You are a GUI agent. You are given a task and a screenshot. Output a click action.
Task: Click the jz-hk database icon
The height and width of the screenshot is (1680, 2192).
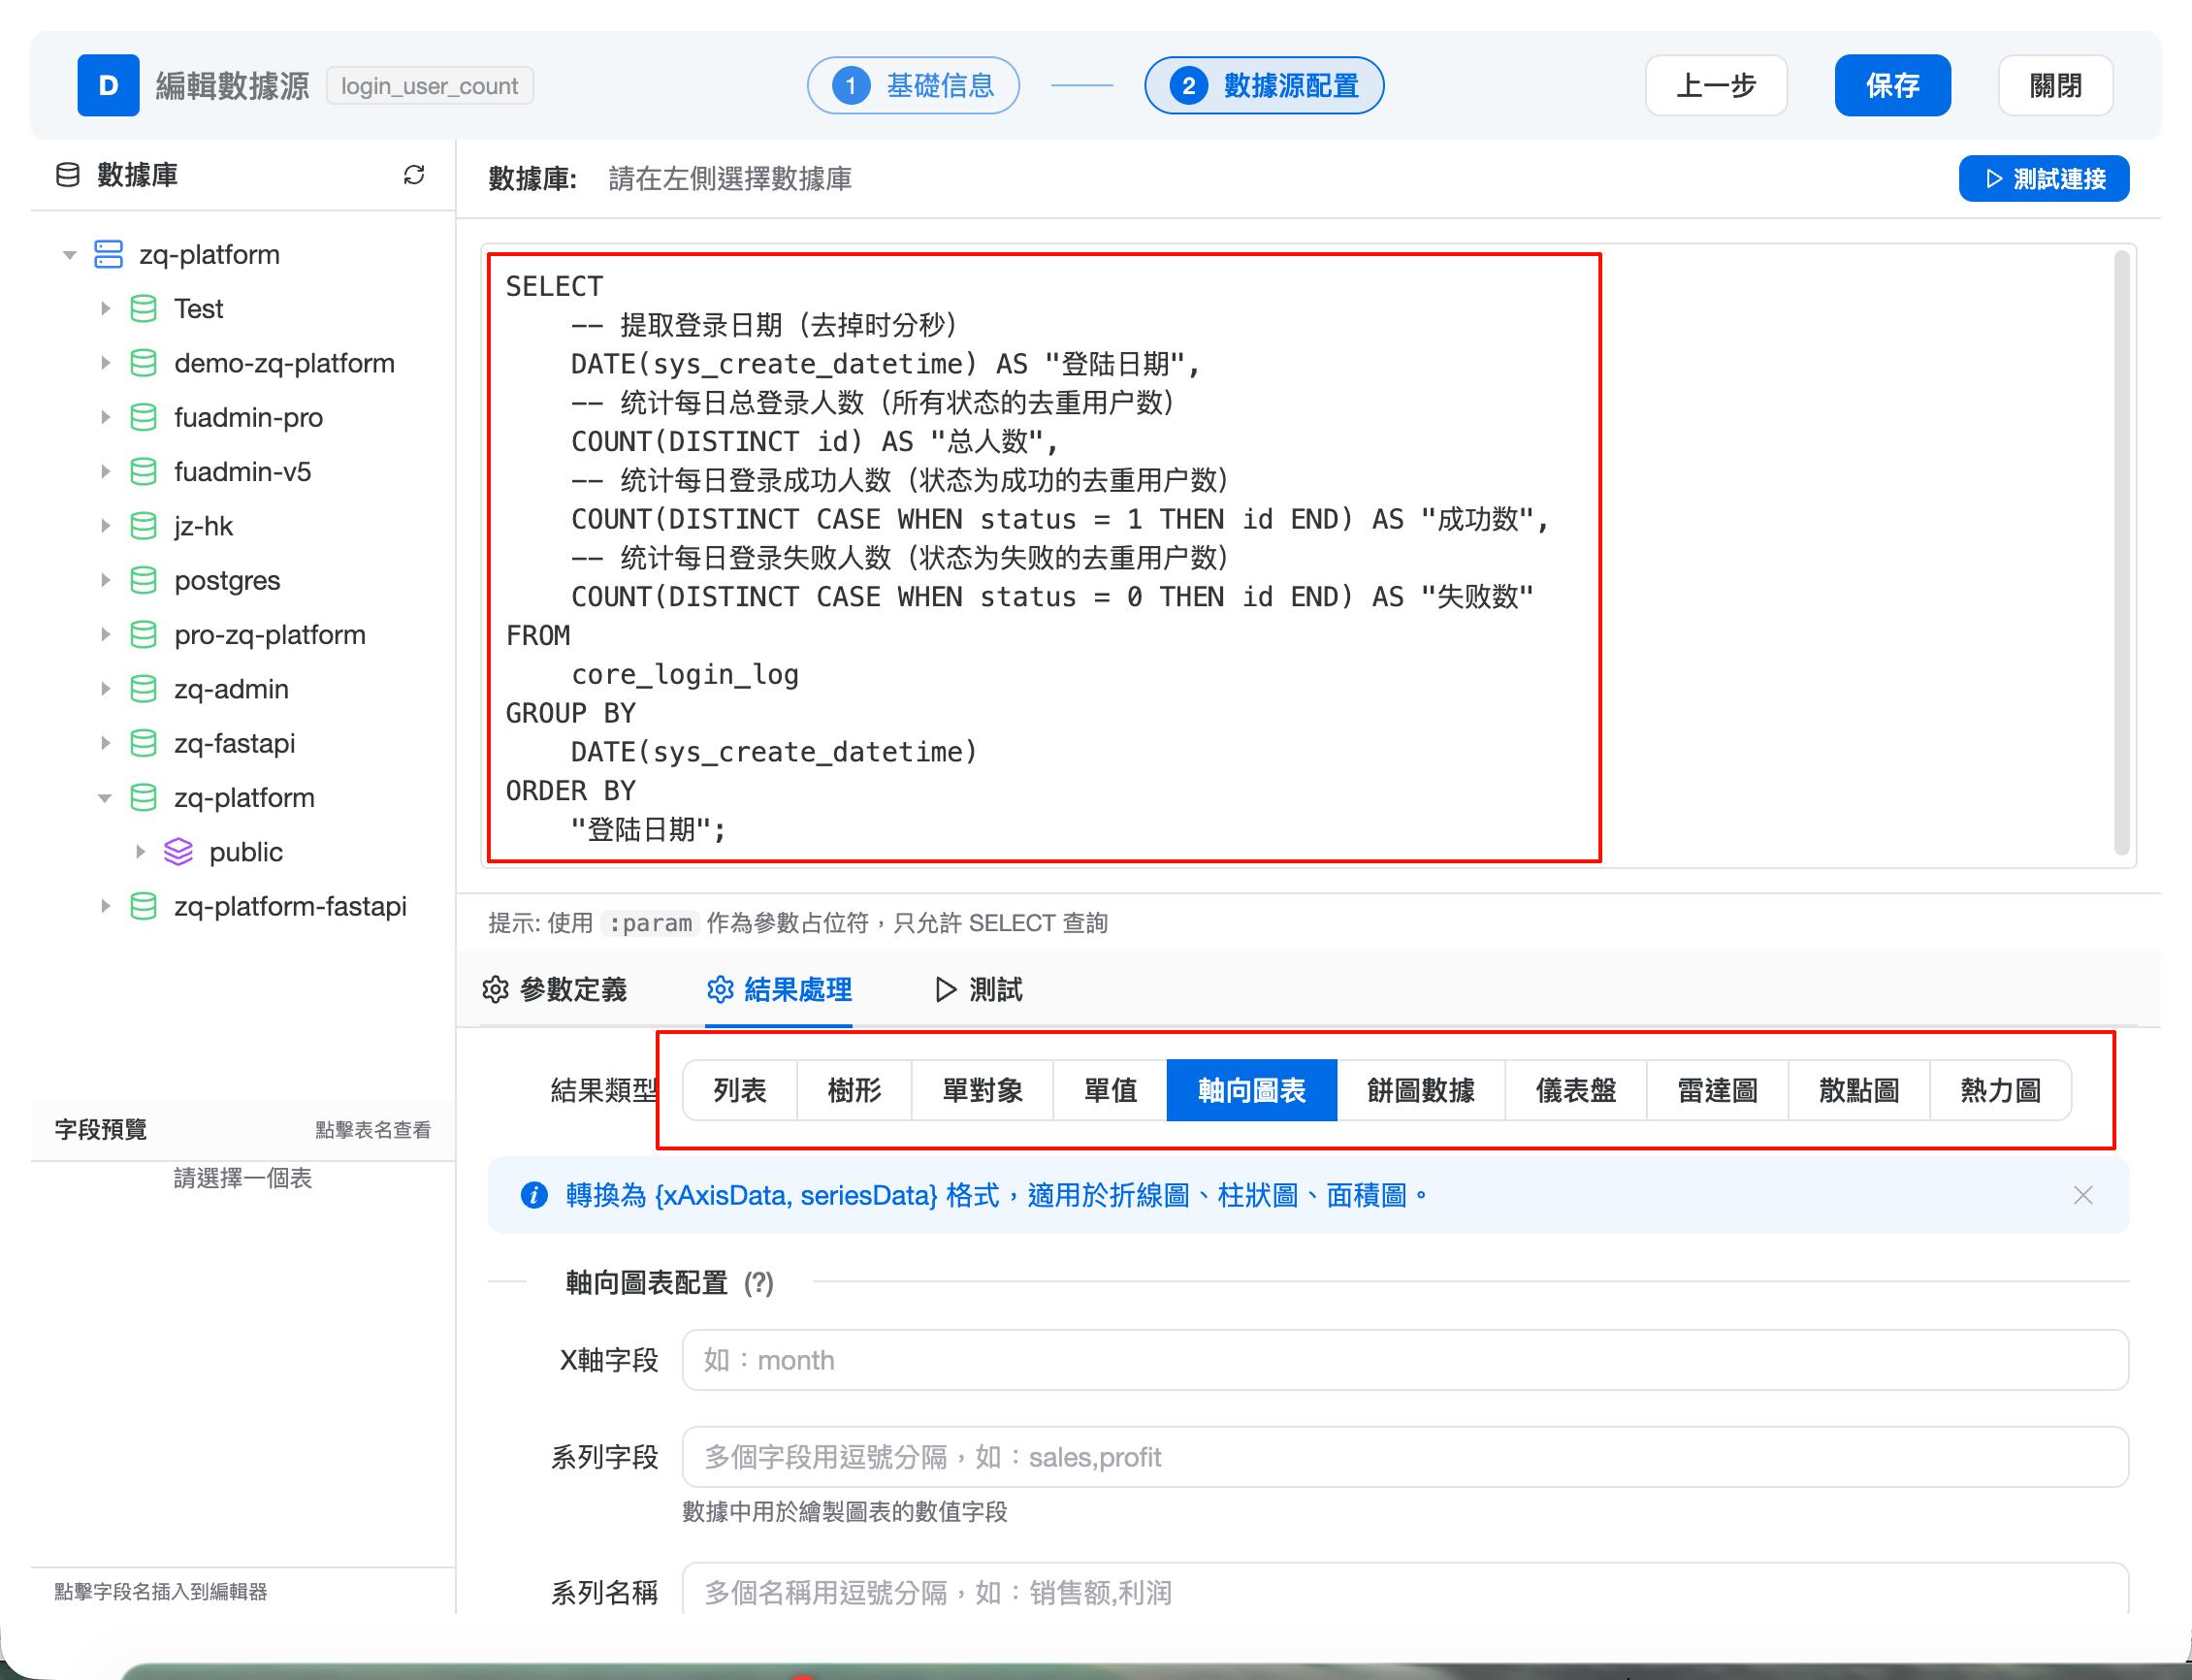pos(143,525)
